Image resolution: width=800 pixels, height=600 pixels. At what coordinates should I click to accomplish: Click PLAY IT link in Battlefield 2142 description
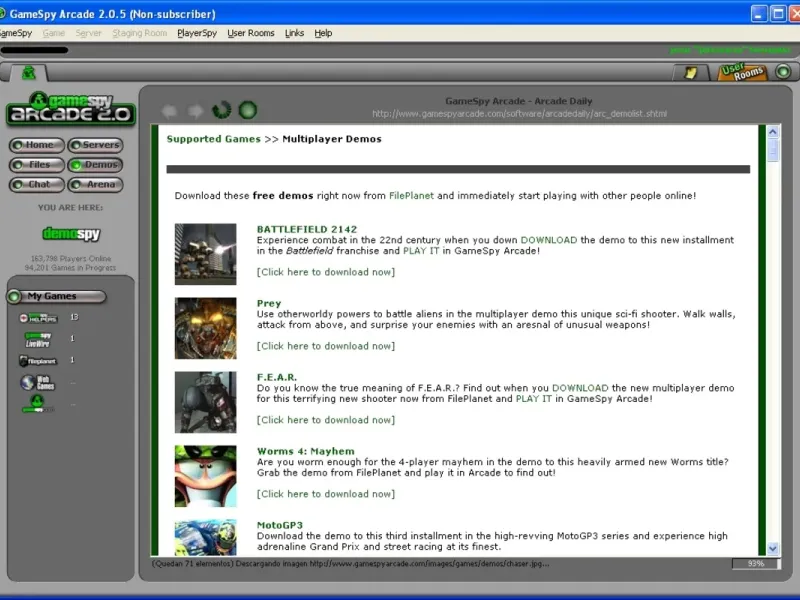pos(421,251)
